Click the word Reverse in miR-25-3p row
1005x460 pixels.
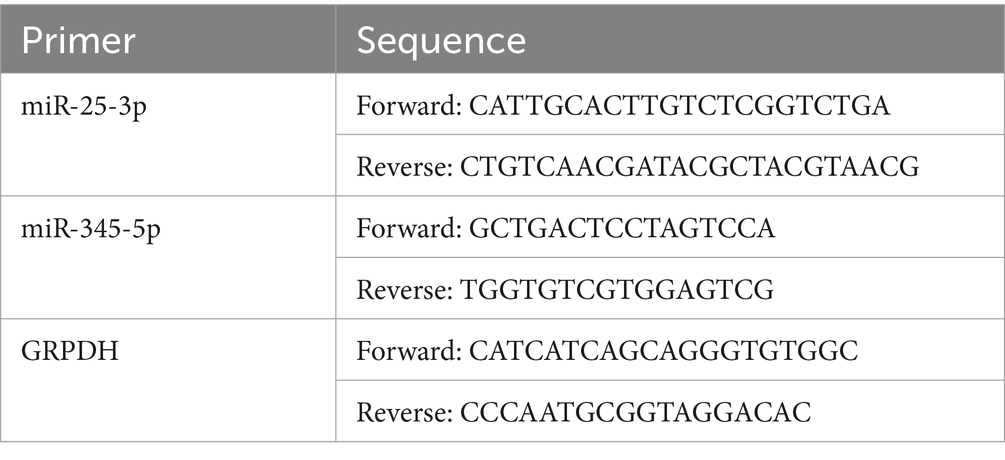pos(404,167)
